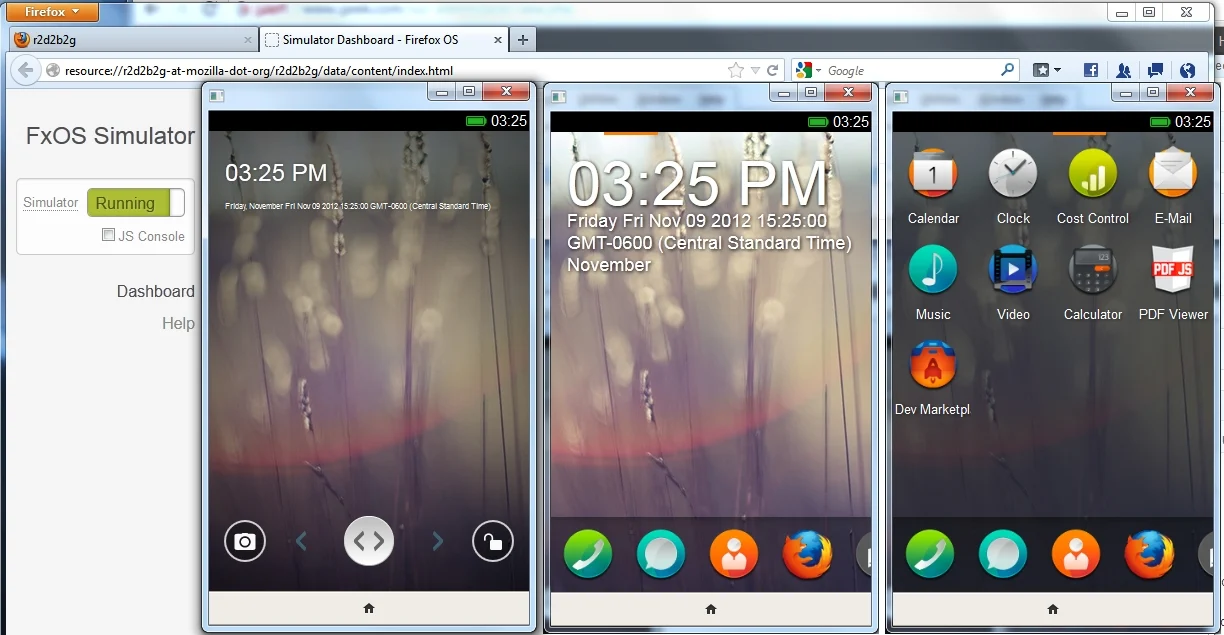Viewport: 1224px width, 635px height.
Task: Bookmark this page with star icon
Action: pyautogui.click(x=736, y=70)
